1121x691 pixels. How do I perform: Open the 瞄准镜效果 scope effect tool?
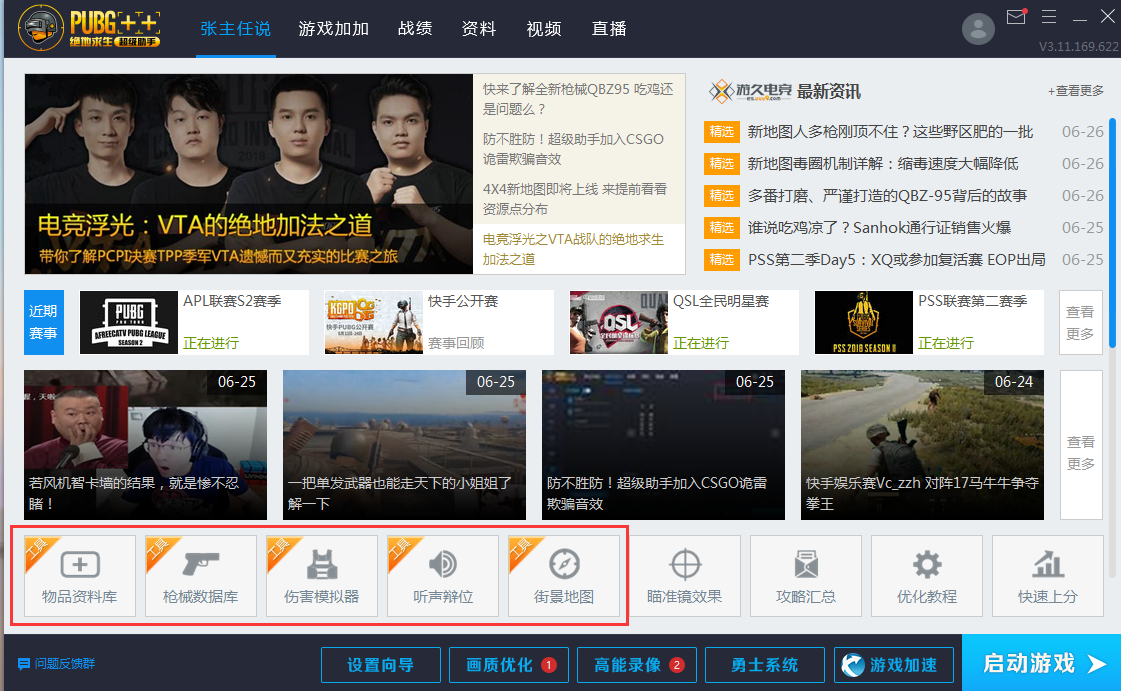click(x=685, y=576)
